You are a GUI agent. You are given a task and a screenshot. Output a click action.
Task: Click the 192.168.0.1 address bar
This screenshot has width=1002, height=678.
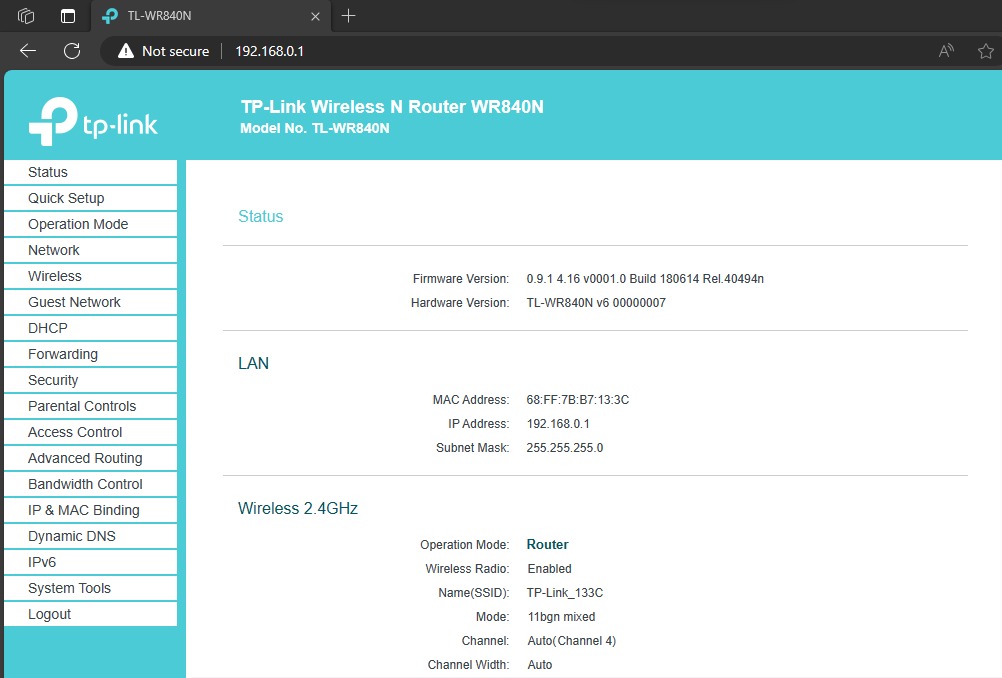tap(270, 51)
